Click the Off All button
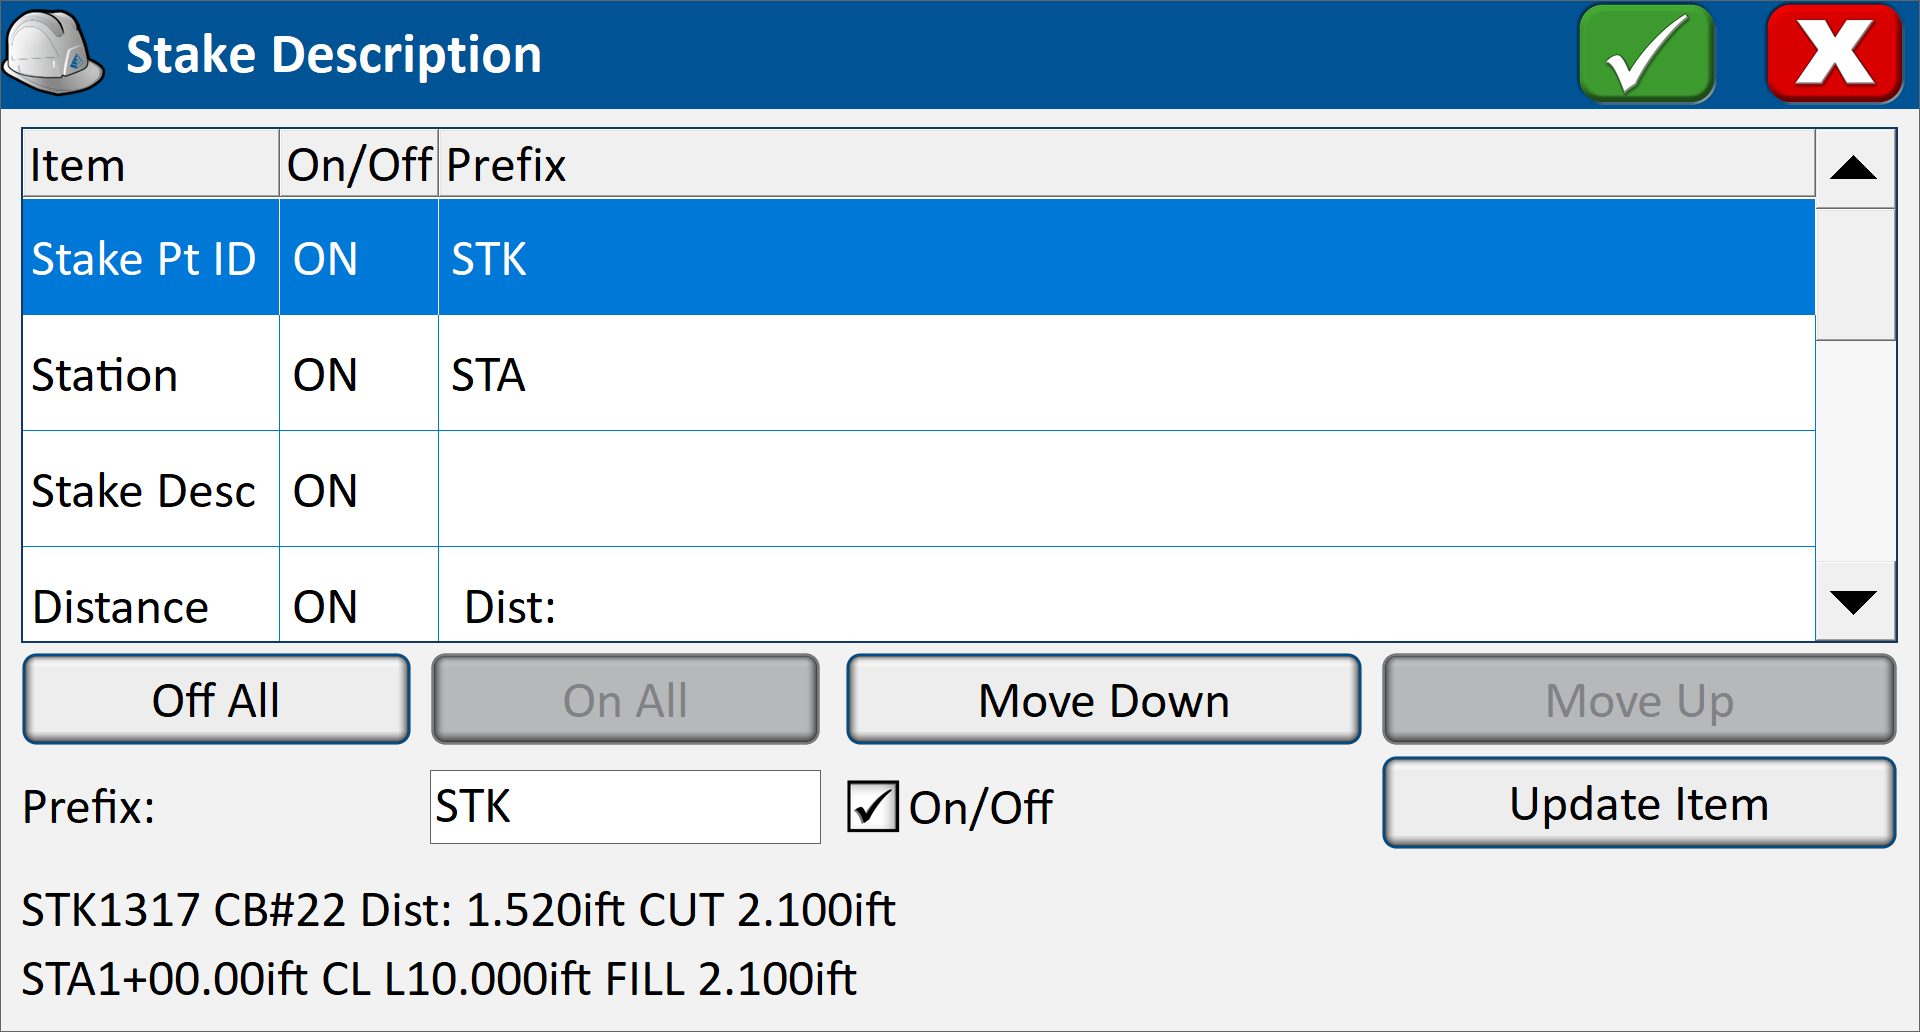Viewport: 1920px width, 1032px height. tap(216, 699)
